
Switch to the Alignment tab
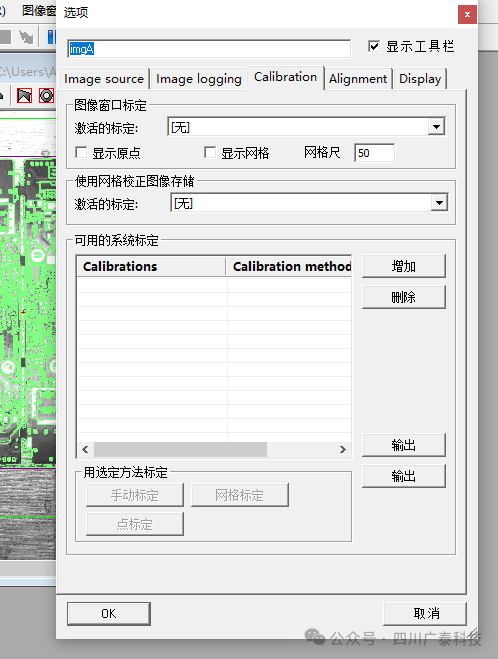click(x=358, y=79)
